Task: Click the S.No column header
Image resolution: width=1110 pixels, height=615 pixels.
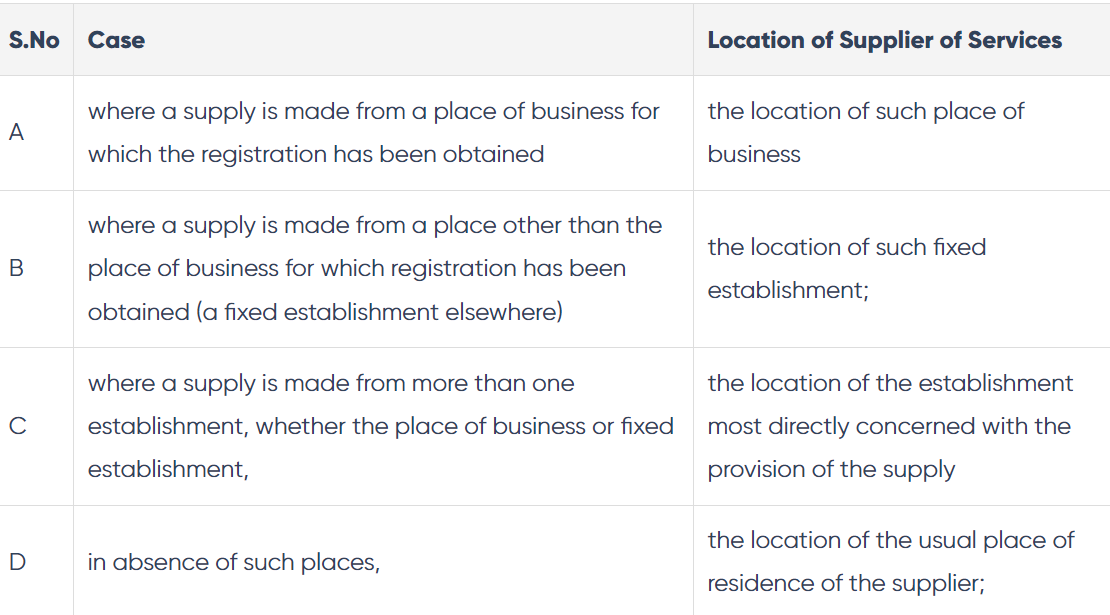Action: point(34,40)
